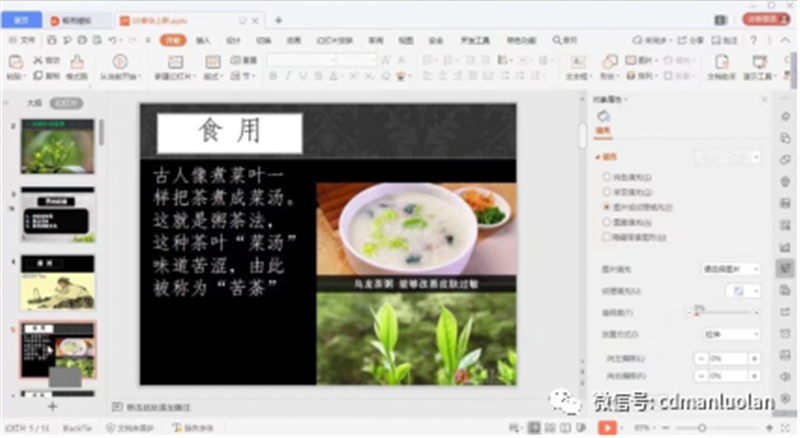Image resolution: width=800 pixels, height=438 pixels.
Task: Expand the placement mode (放置方式) dropdown
Action: 730,334
